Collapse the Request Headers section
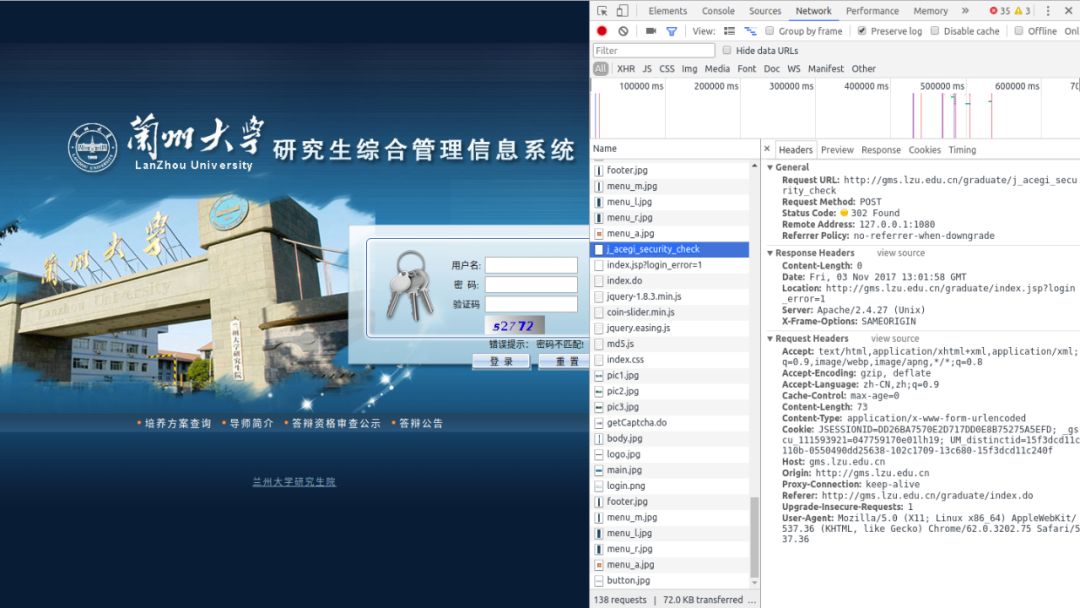The image size is (1080, 608). 770,339
